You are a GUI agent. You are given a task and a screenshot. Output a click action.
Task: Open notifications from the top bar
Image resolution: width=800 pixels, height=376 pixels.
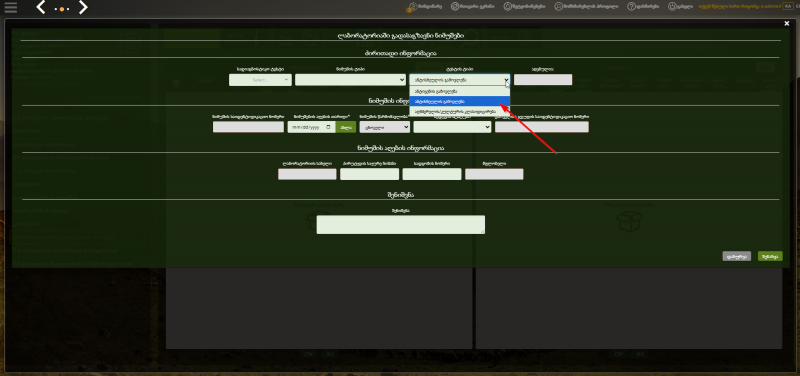(x=524, y=7)
